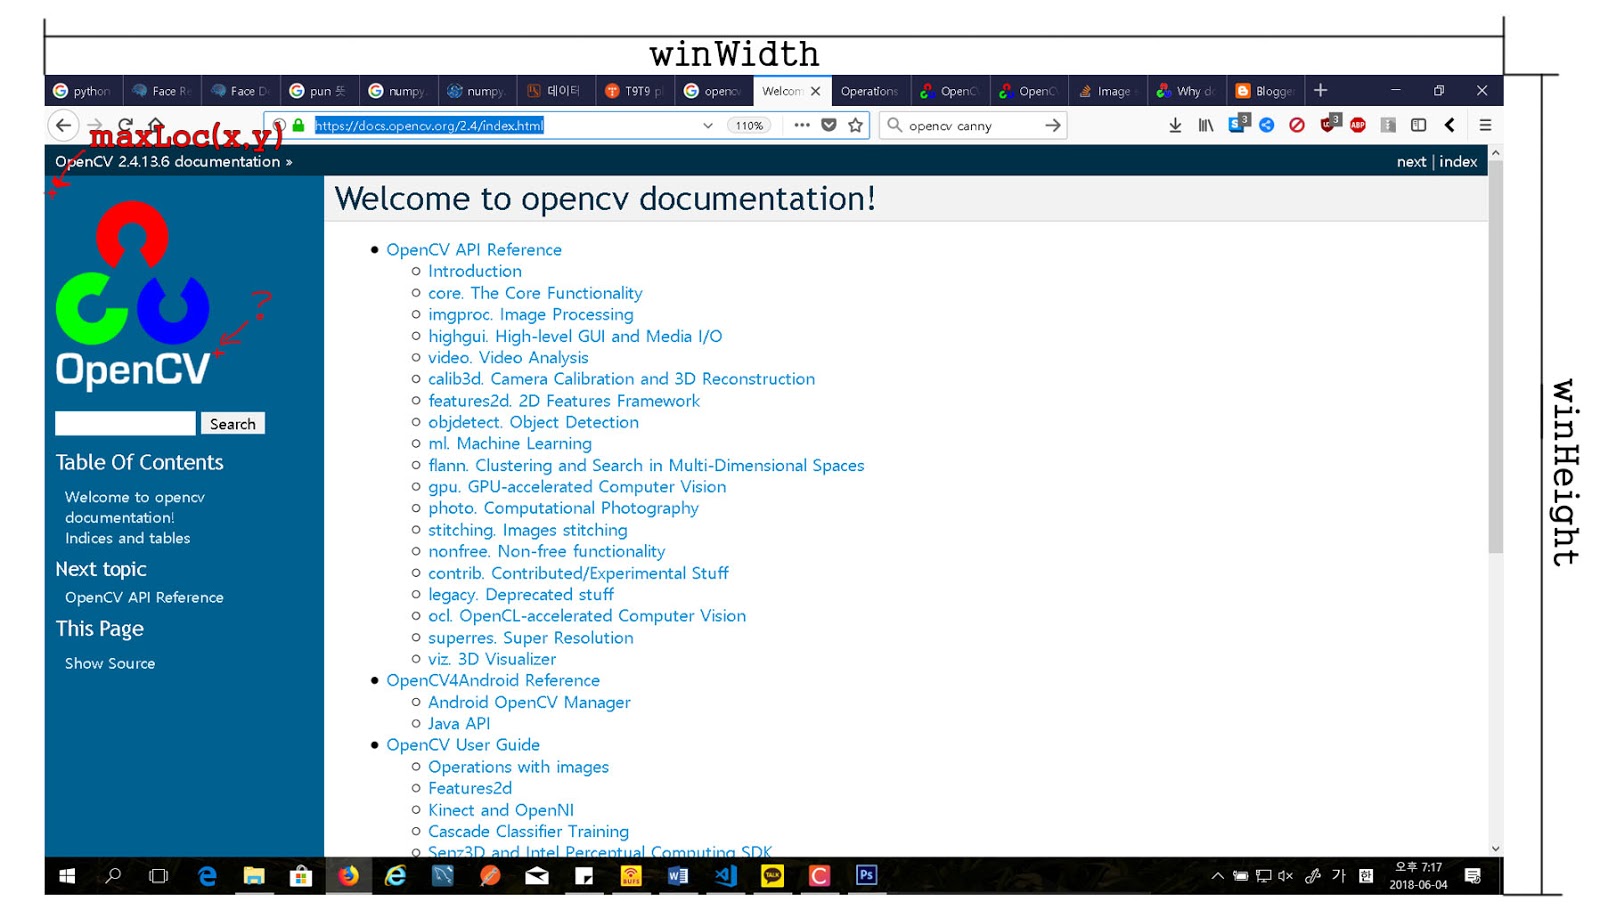Click the uBlock Origin shield icon

pyautogui.click(x=1328, y=125)
